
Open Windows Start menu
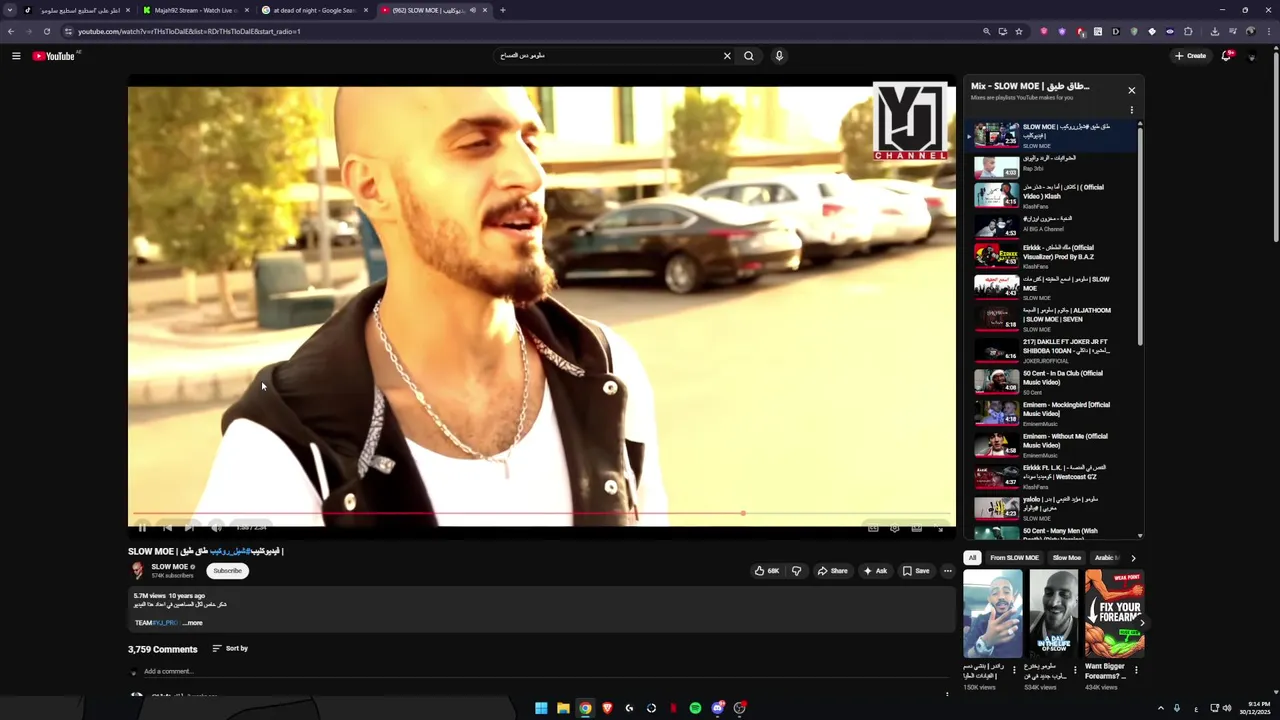541,708
